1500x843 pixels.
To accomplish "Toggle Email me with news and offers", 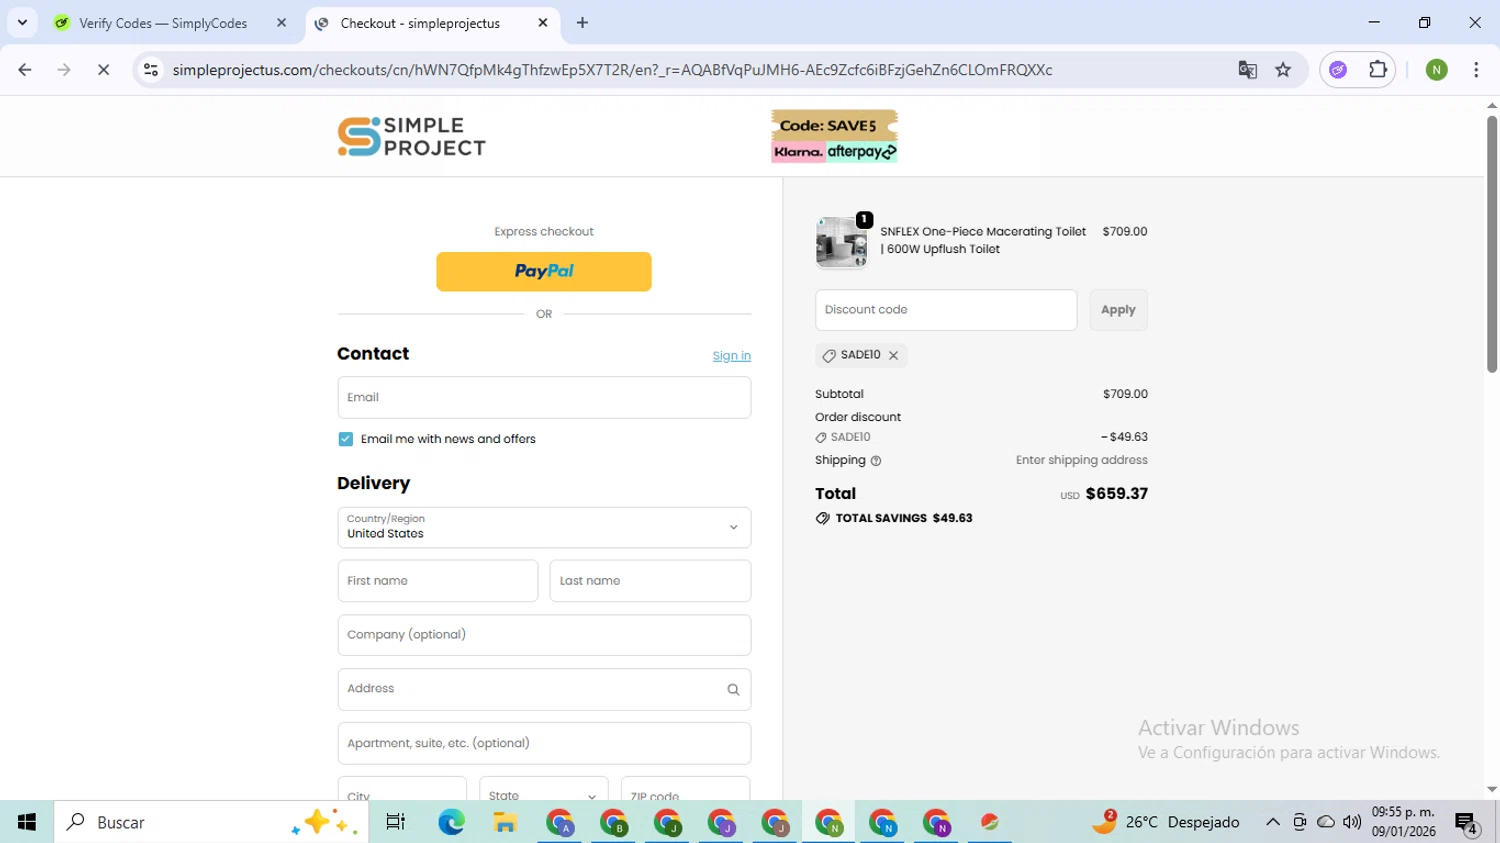I will pyautogui.click(x=346, y=439).
